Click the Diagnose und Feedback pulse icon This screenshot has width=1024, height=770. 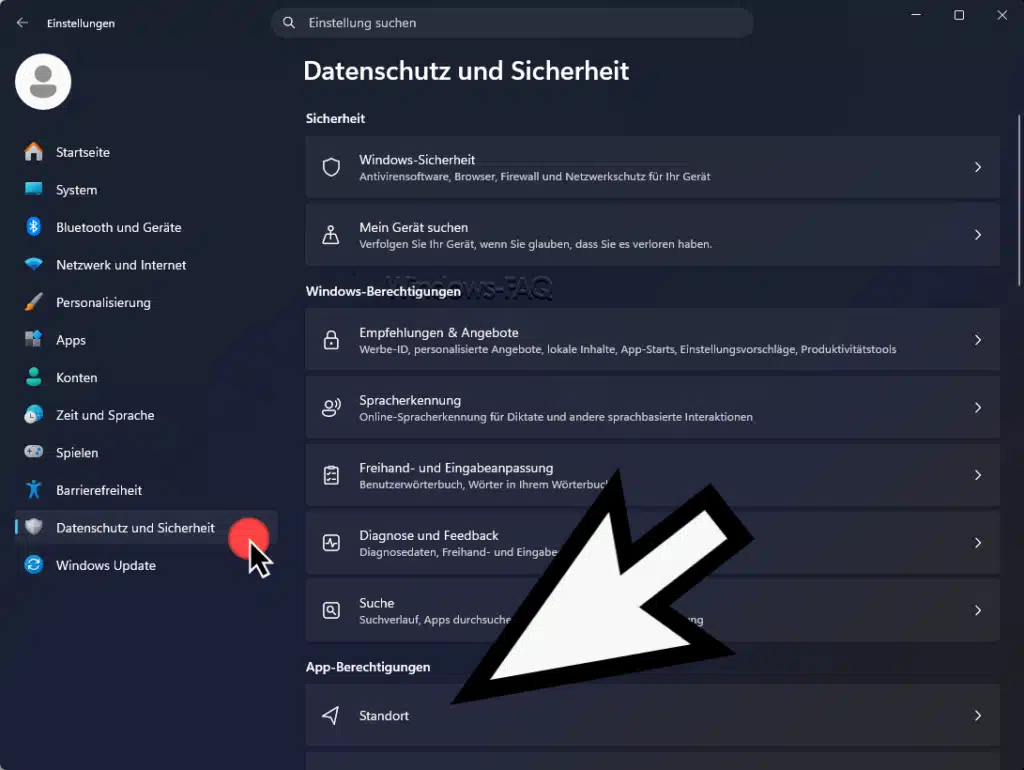[331, 543]
